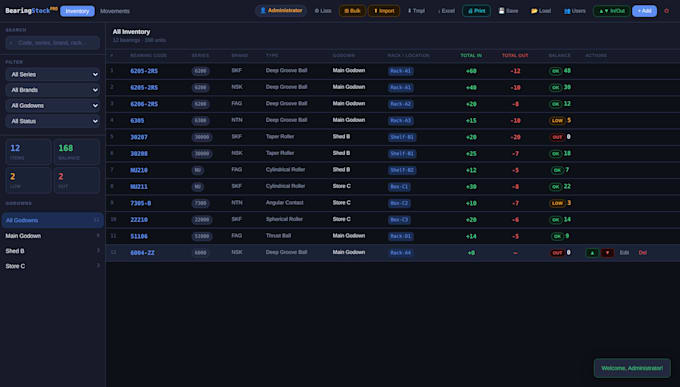Viewport: 680px width, 387px height.
Task: Click the LOW badge on the 6305 row
Action: (x=557, y=121)
